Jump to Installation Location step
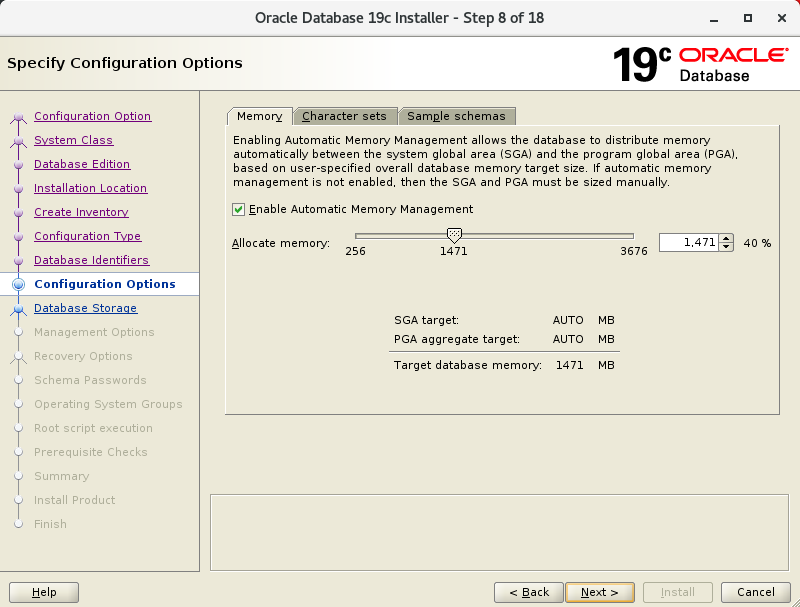Screen dimensions: 800x607 (90, 188)
